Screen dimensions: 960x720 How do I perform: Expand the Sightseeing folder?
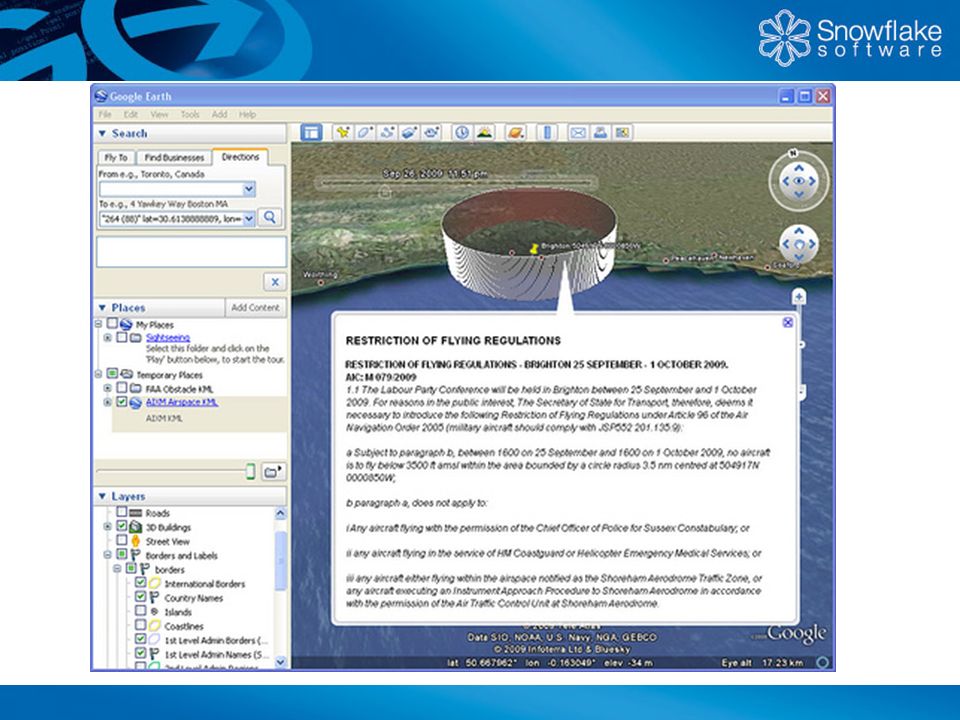[x=108, y=337]
